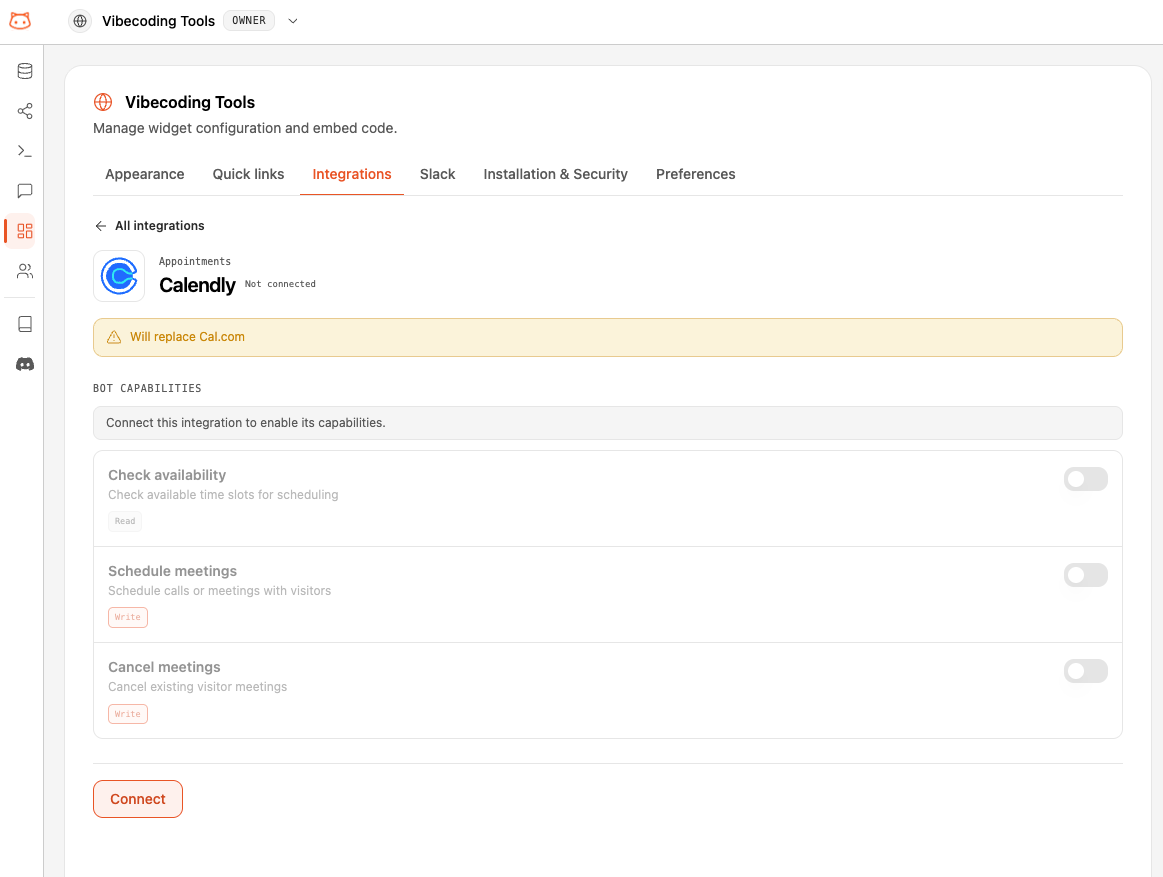Click the orange cat logo icon
1163x877 pixels.
pos(20,21)
